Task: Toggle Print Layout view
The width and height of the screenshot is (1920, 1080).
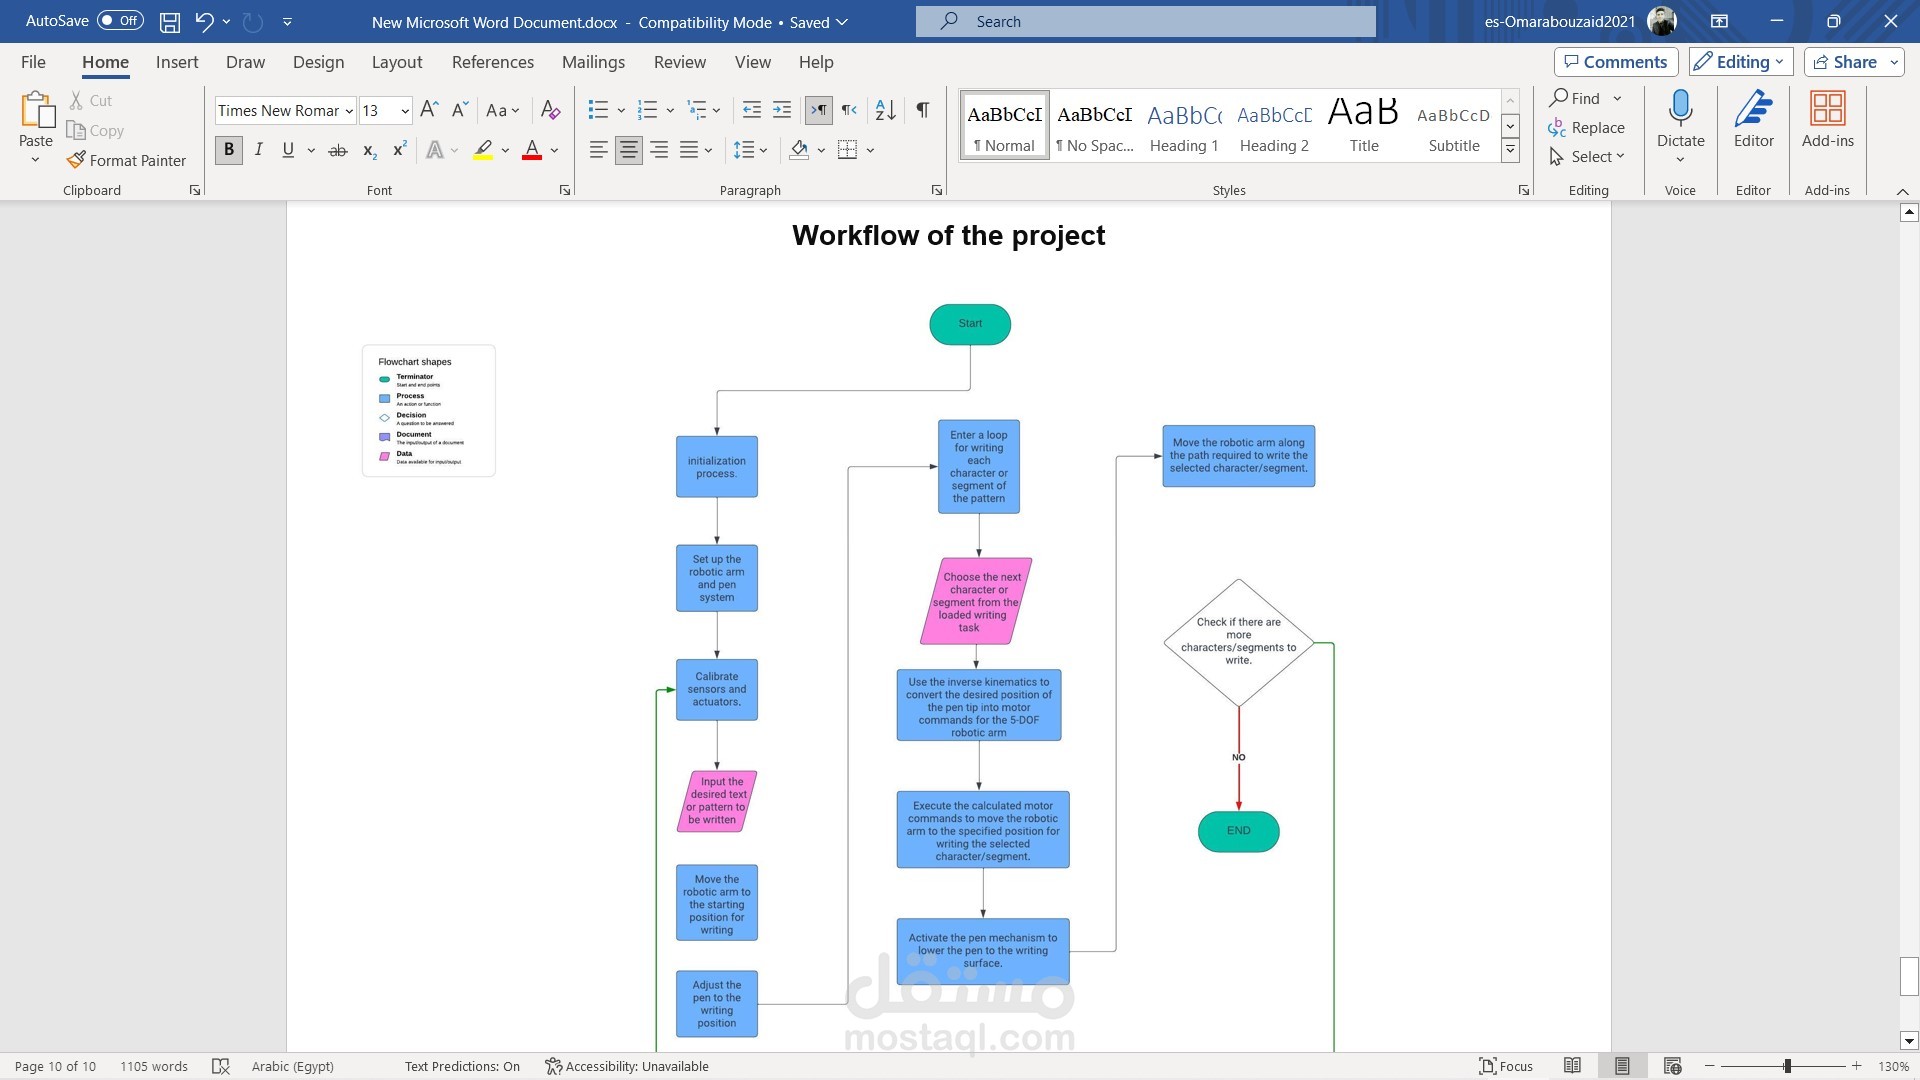Action: coord(1622,1066)
